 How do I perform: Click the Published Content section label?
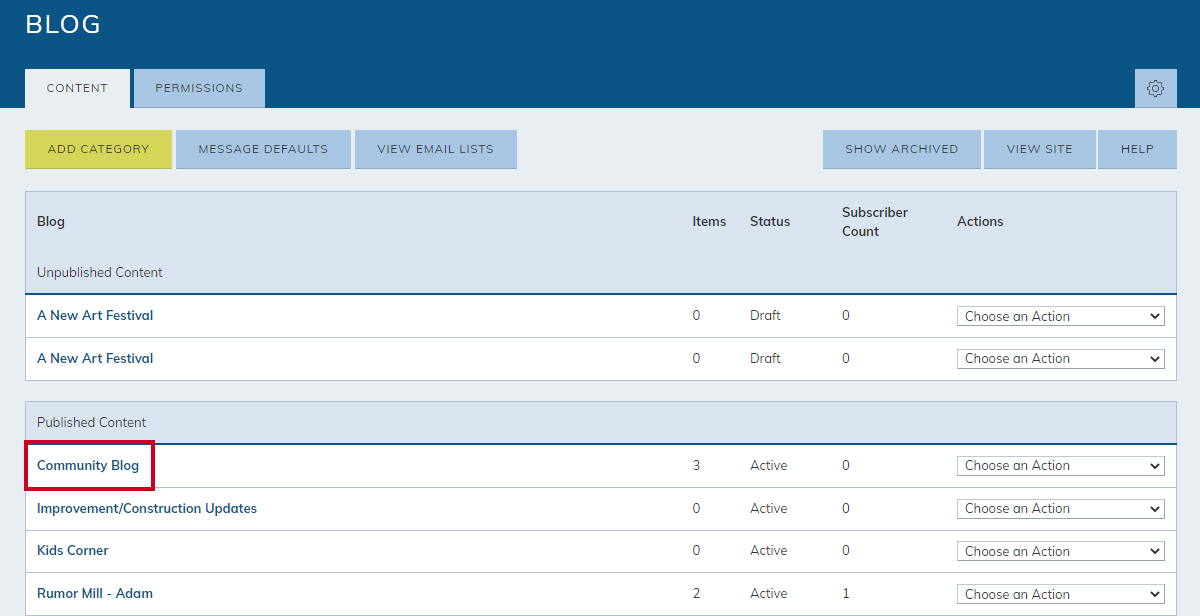[92, 422]
